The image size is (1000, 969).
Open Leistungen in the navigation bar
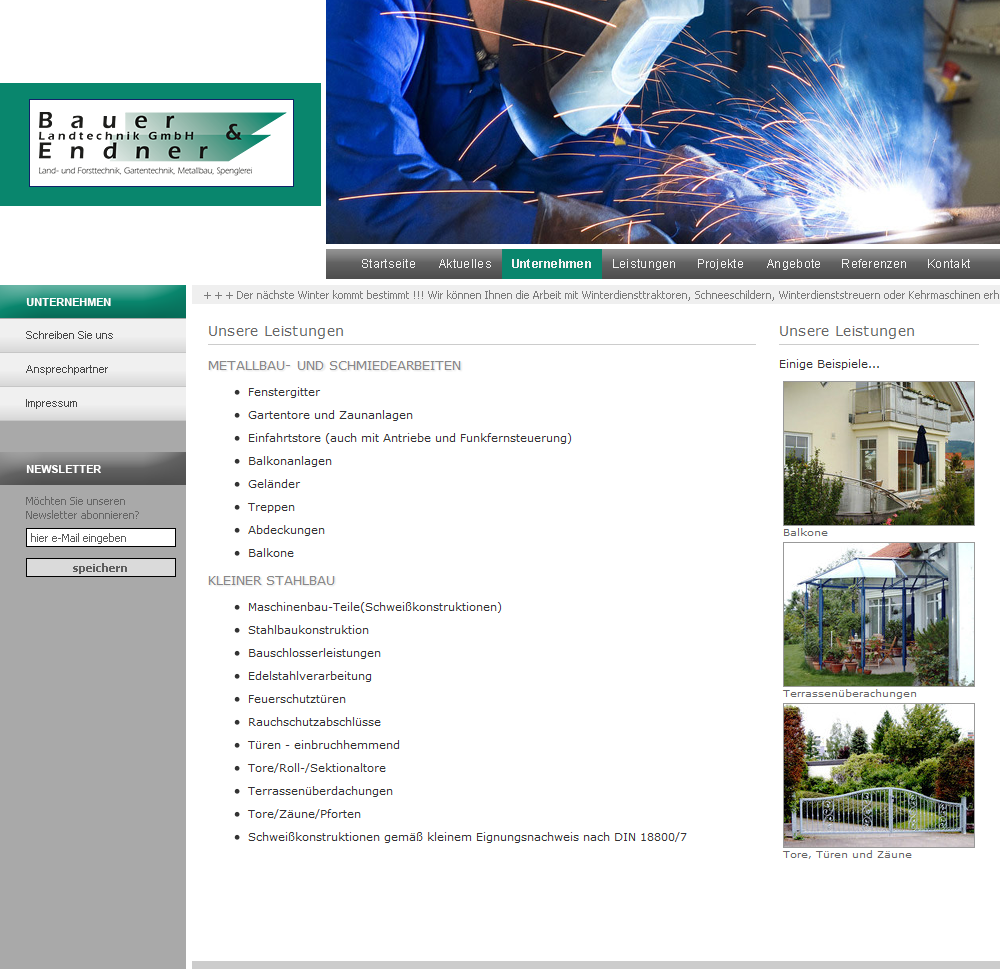[x=644, y=264]
